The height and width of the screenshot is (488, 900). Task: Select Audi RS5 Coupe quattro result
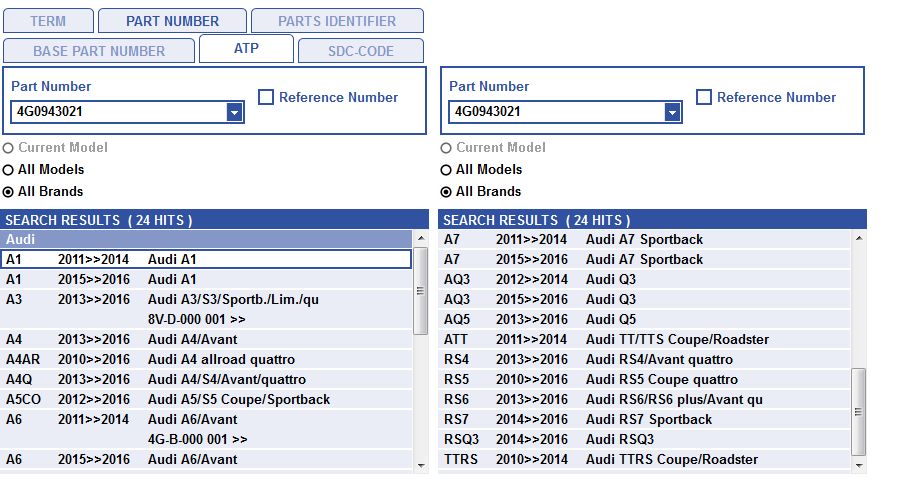click(644, 379)
